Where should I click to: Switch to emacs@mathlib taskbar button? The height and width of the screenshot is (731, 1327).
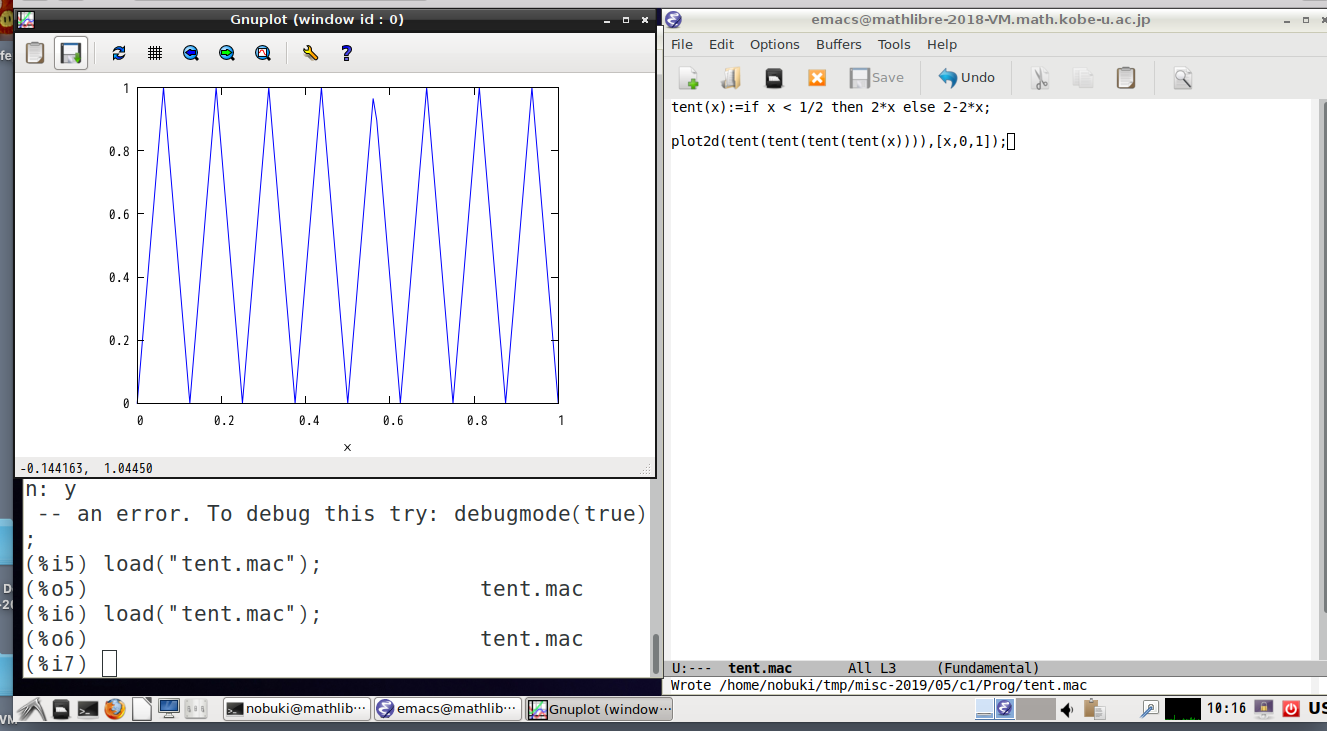[x=448, y=709]
